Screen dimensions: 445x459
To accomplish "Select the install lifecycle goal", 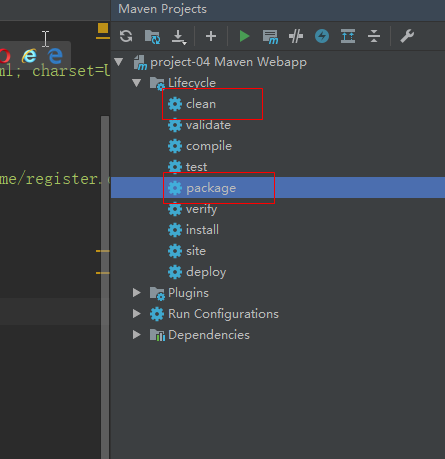I will 202,230.
